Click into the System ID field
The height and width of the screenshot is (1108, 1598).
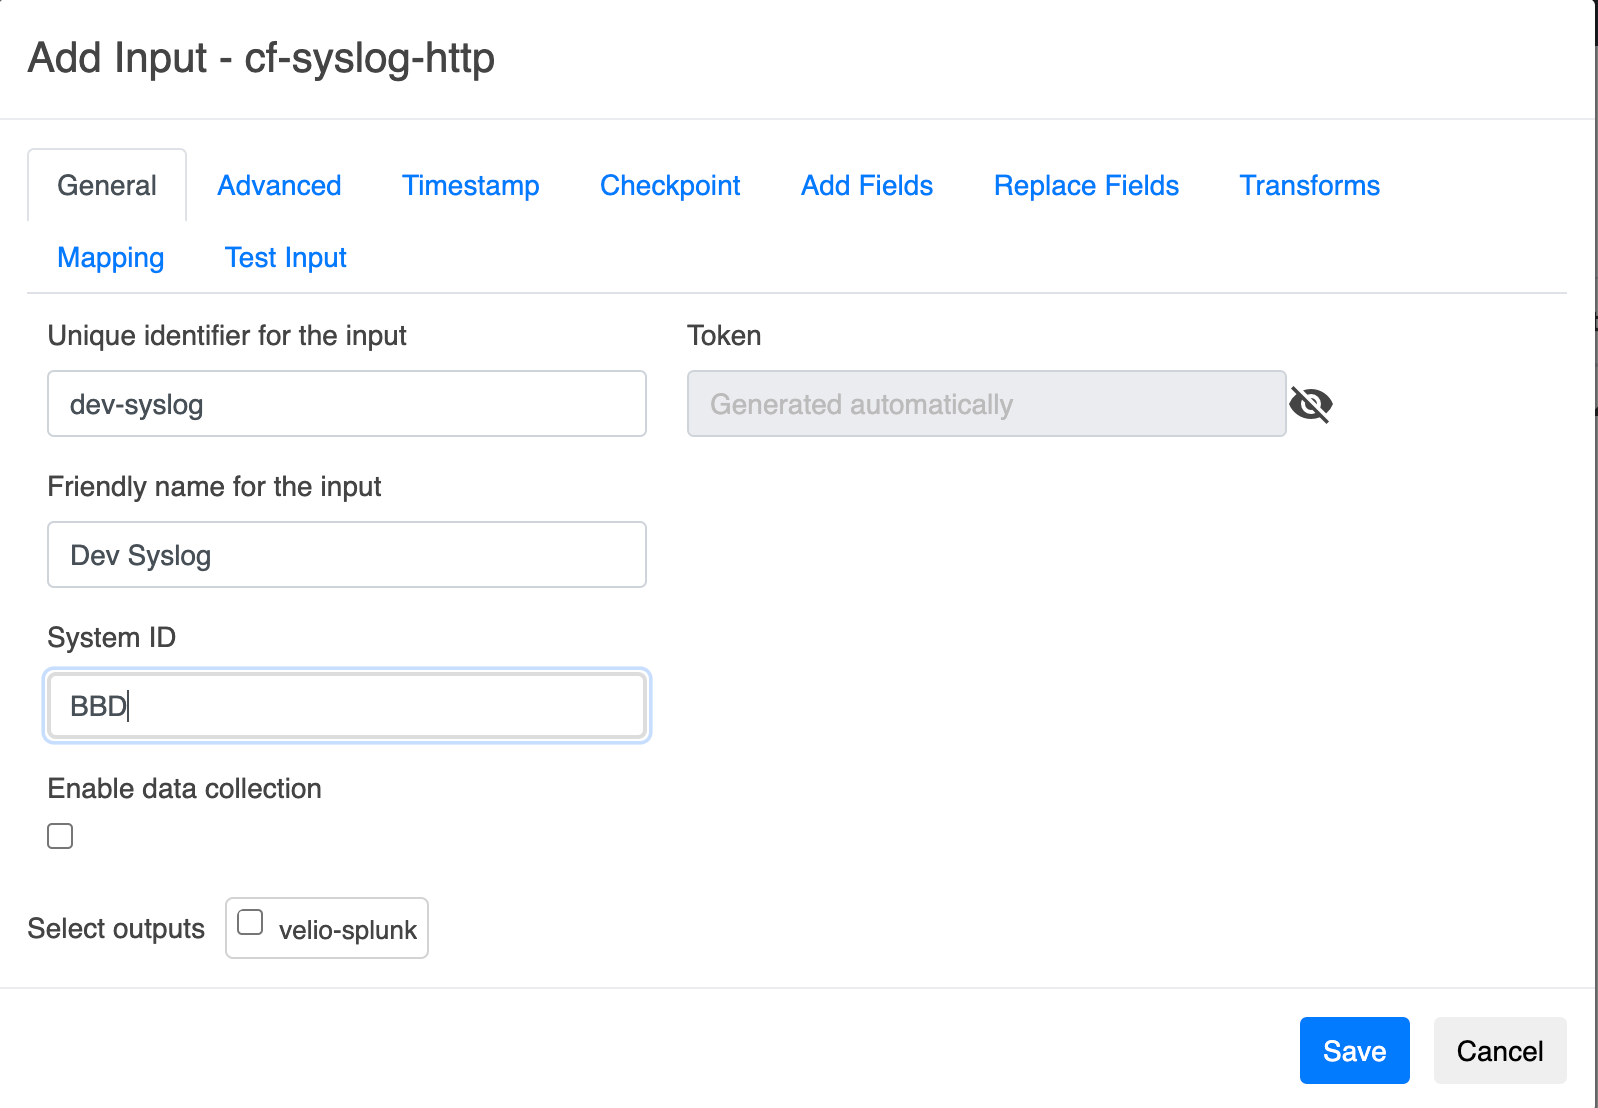[x=347, y=706]
